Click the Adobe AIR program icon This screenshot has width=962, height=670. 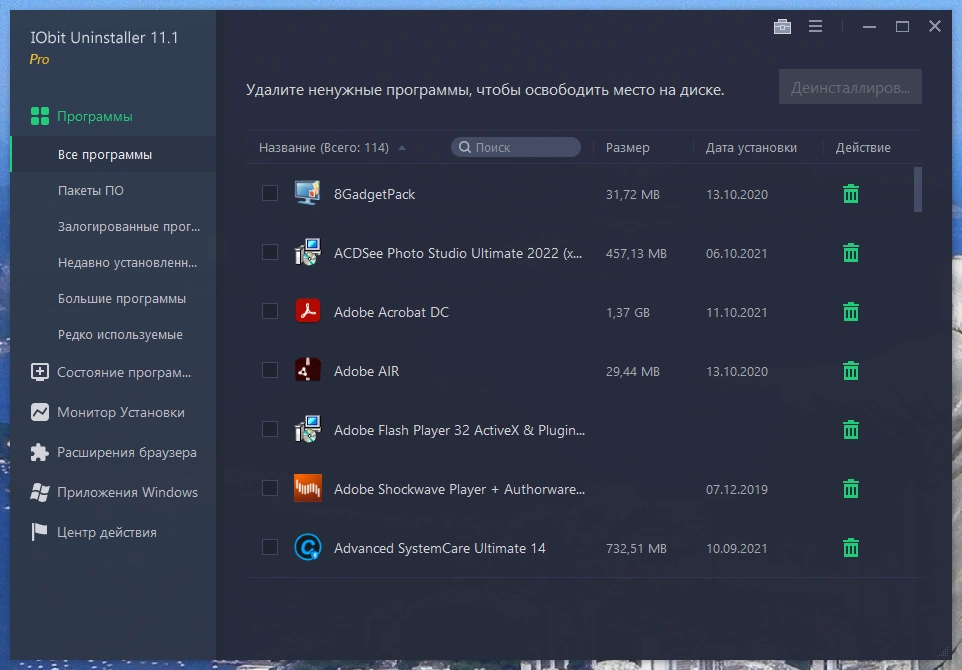click(307, 370)
